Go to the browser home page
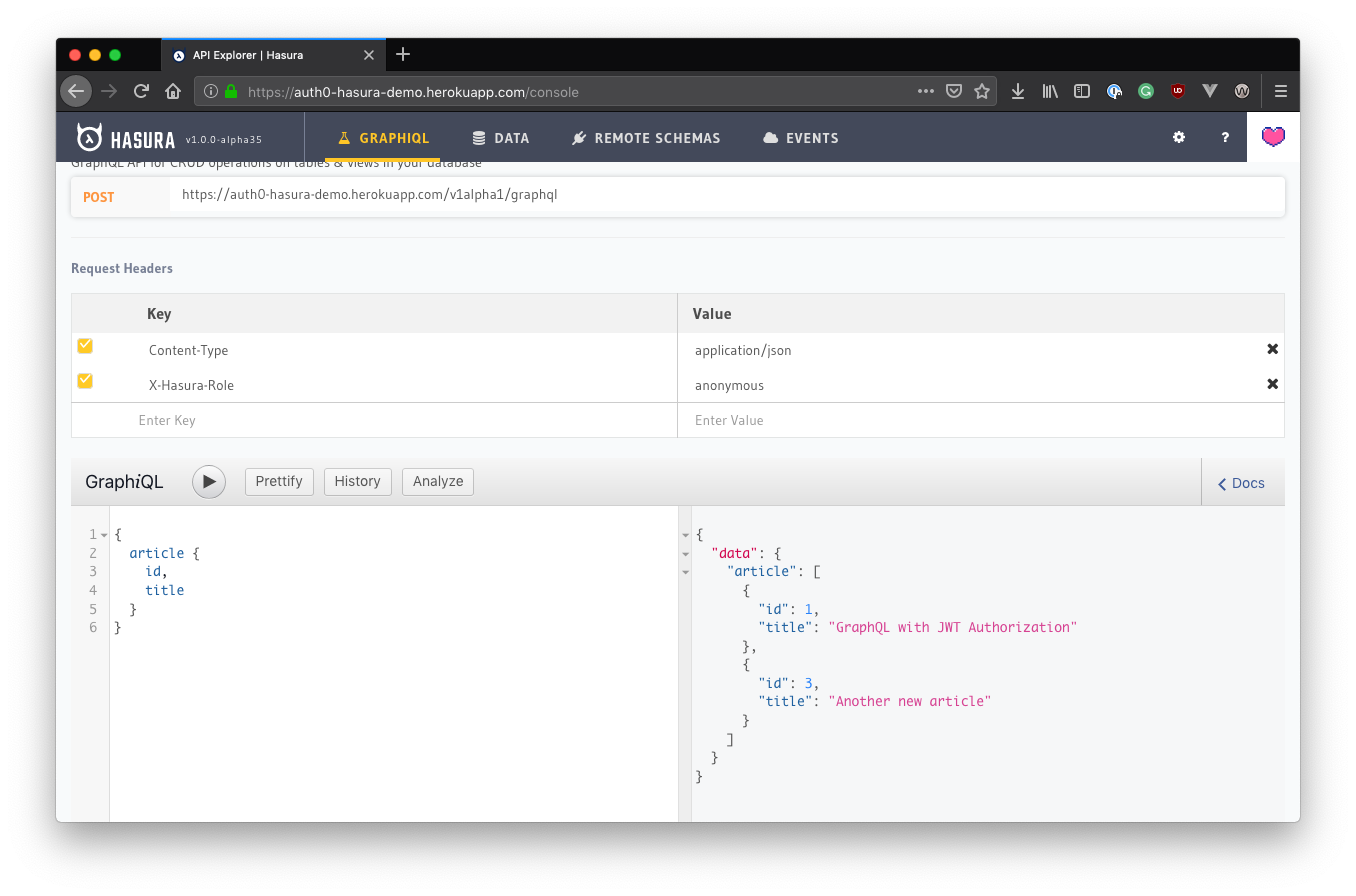Image resolution: width=1356 pixels, height=896 pixels. 173,91
